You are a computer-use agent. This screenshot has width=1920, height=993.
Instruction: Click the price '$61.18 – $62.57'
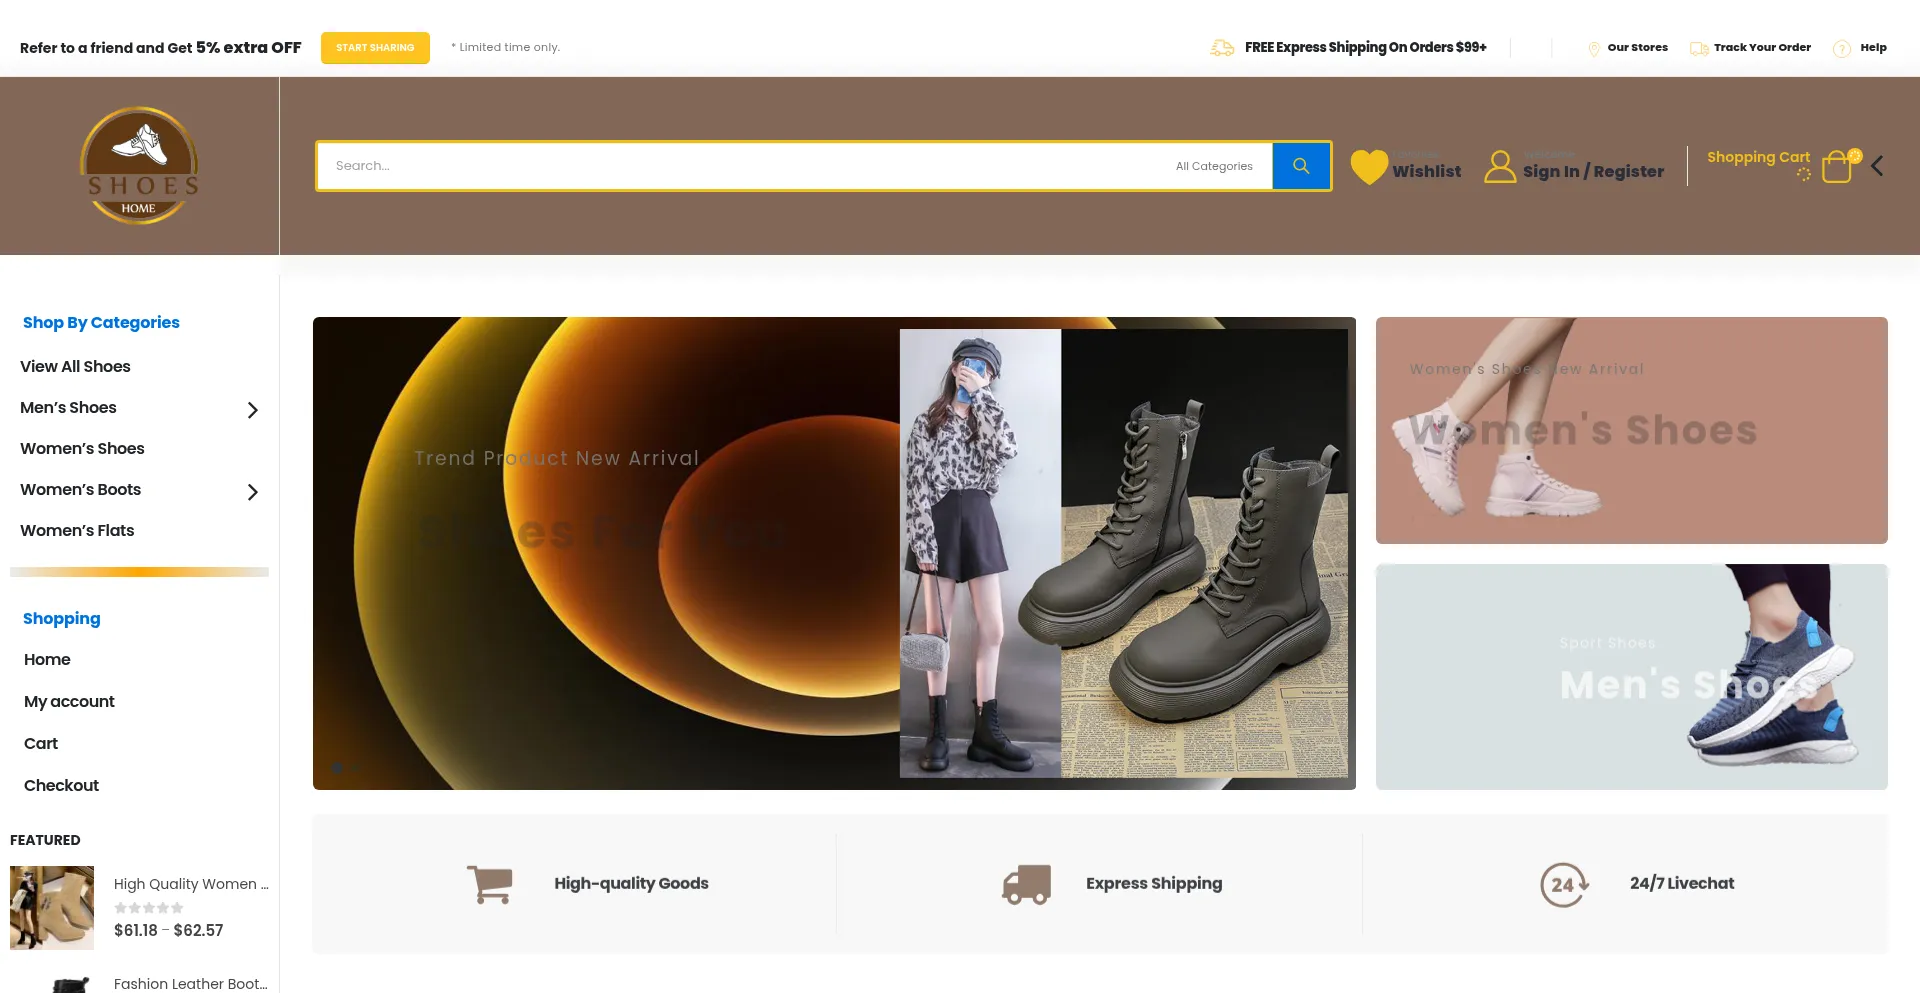[x=168, y=930]
